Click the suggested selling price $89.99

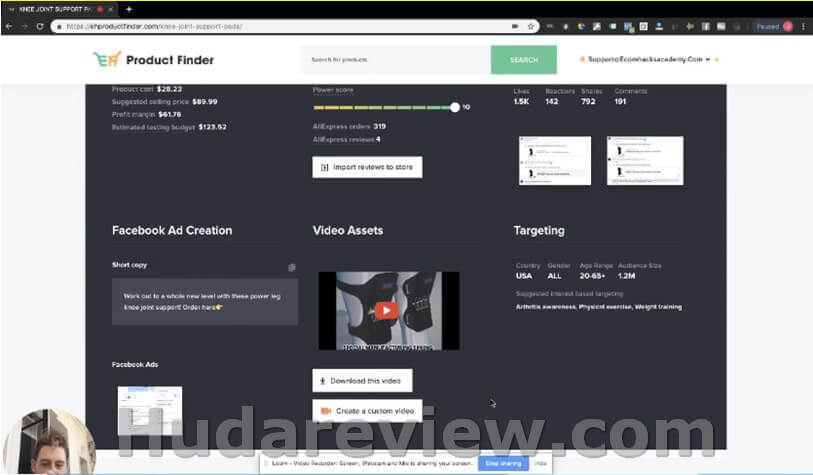click(x=205, y=102)
